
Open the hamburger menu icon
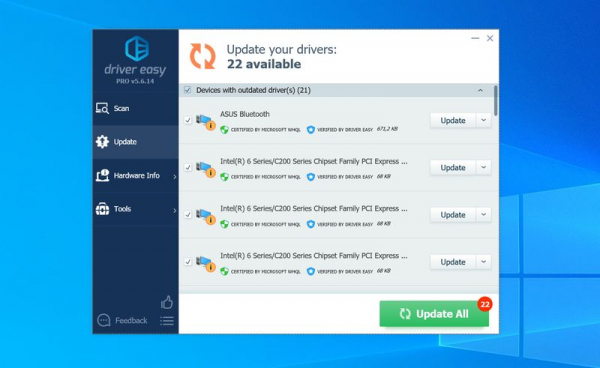(167, 321)
